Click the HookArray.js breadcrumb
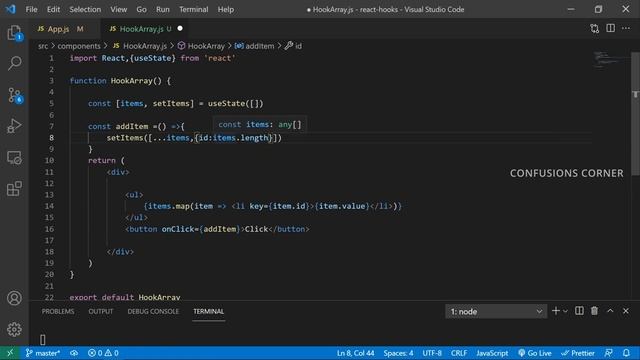Image resolution: width=640 pixels, height=360 pixels. [x=140, y=46]
